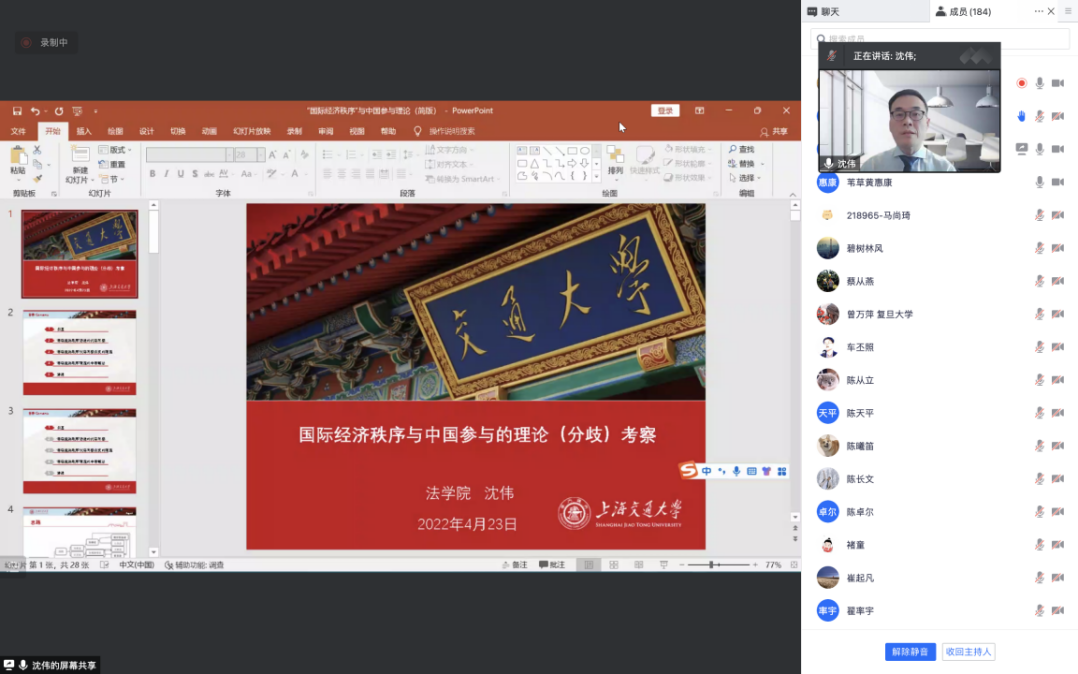Image resolution: width=1078 pixels, height=674 pixels.
Task: Select slide 3 thumbnail in slide panel
Action: (x=80, y=450)
